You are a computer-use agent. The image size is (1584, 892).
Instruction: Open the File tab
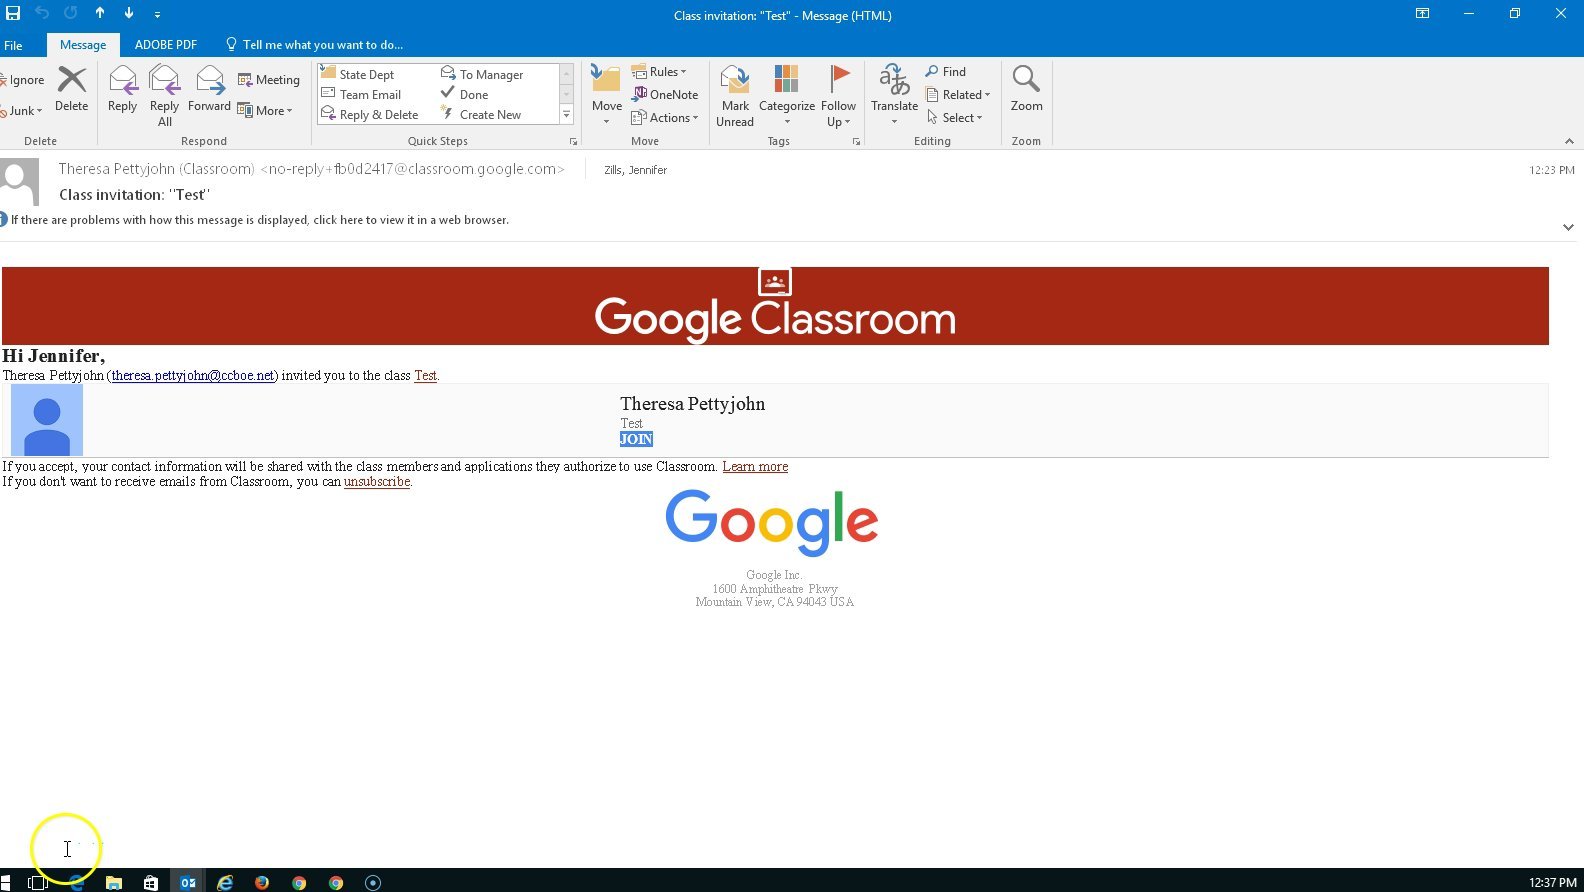(x=13, y=45)
